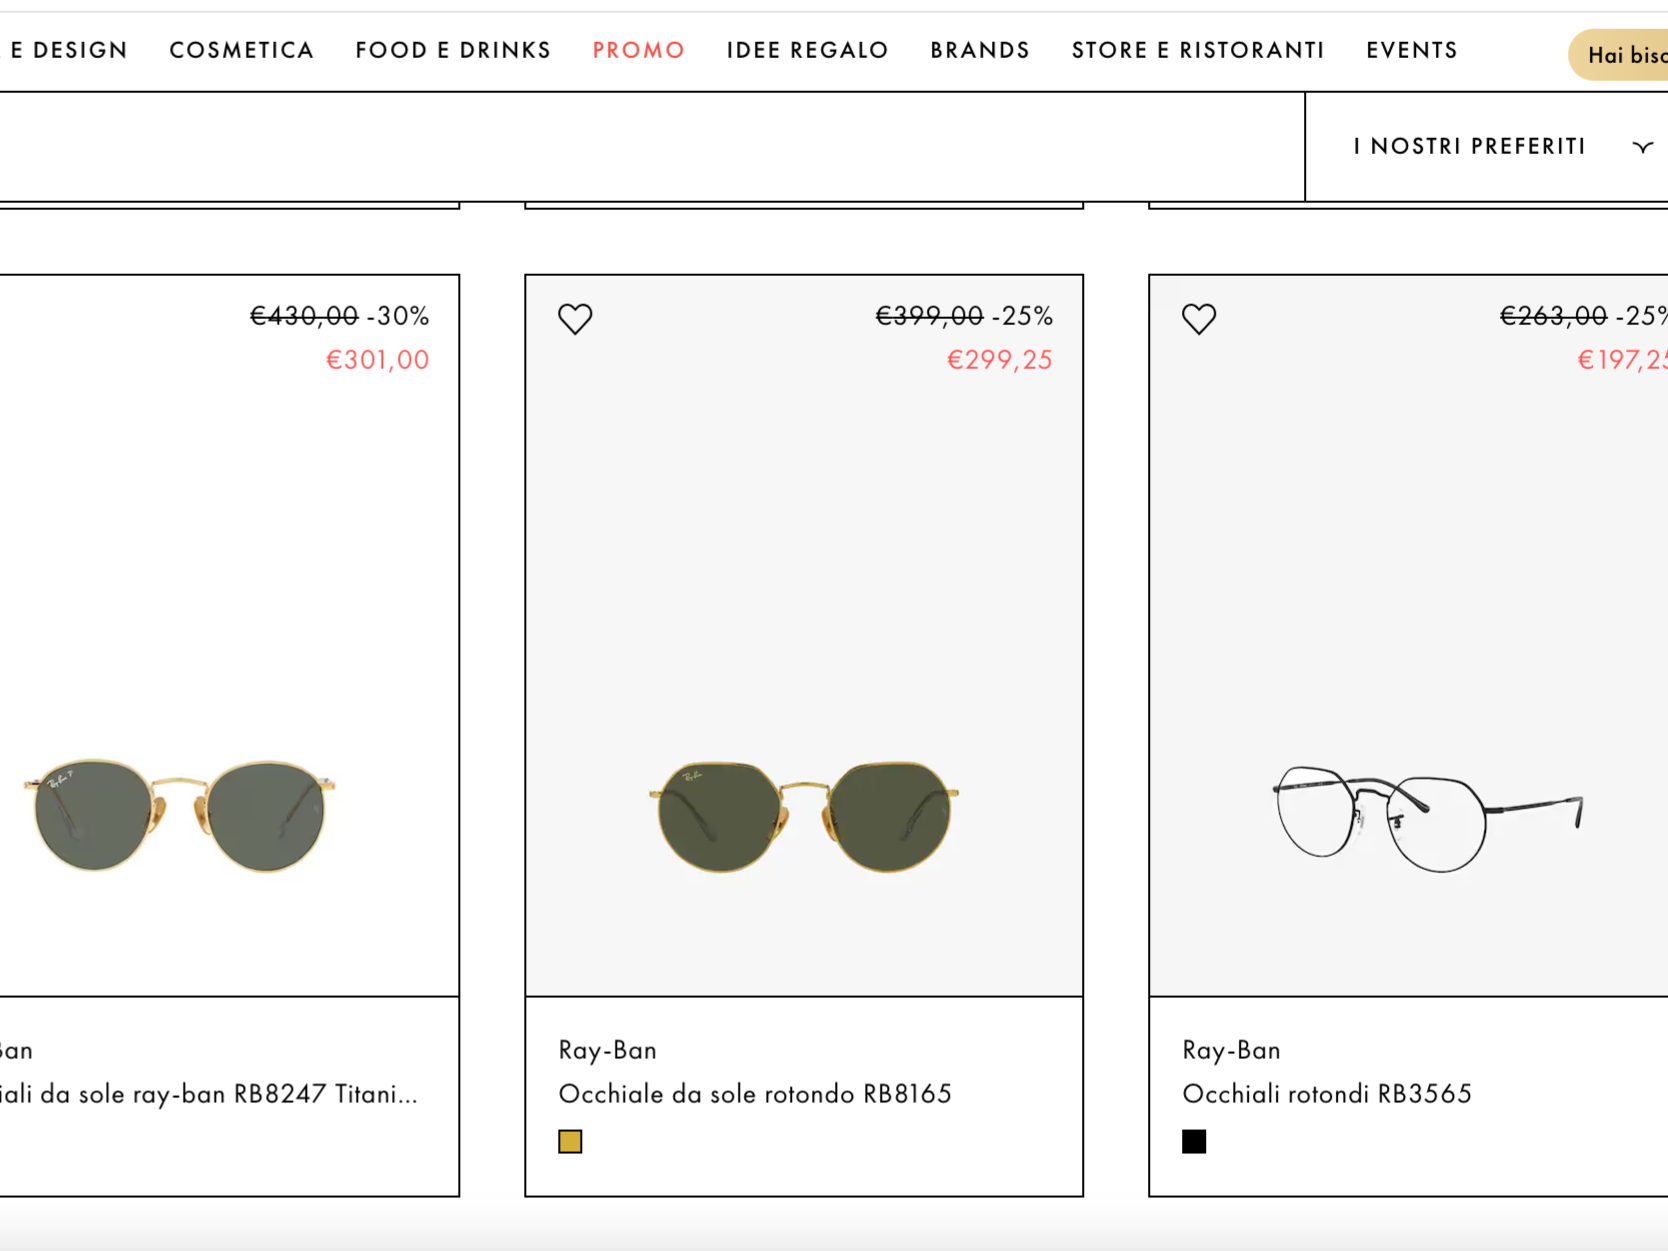1668x1251 pixels.
Task: Open the Brands menu
Action: point(980,50)
